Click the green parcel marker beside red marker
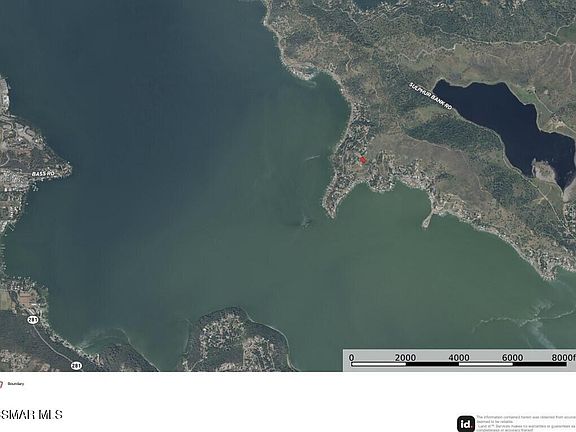The height and width of the screenshot is (432, 576). (x=357, y=160)
